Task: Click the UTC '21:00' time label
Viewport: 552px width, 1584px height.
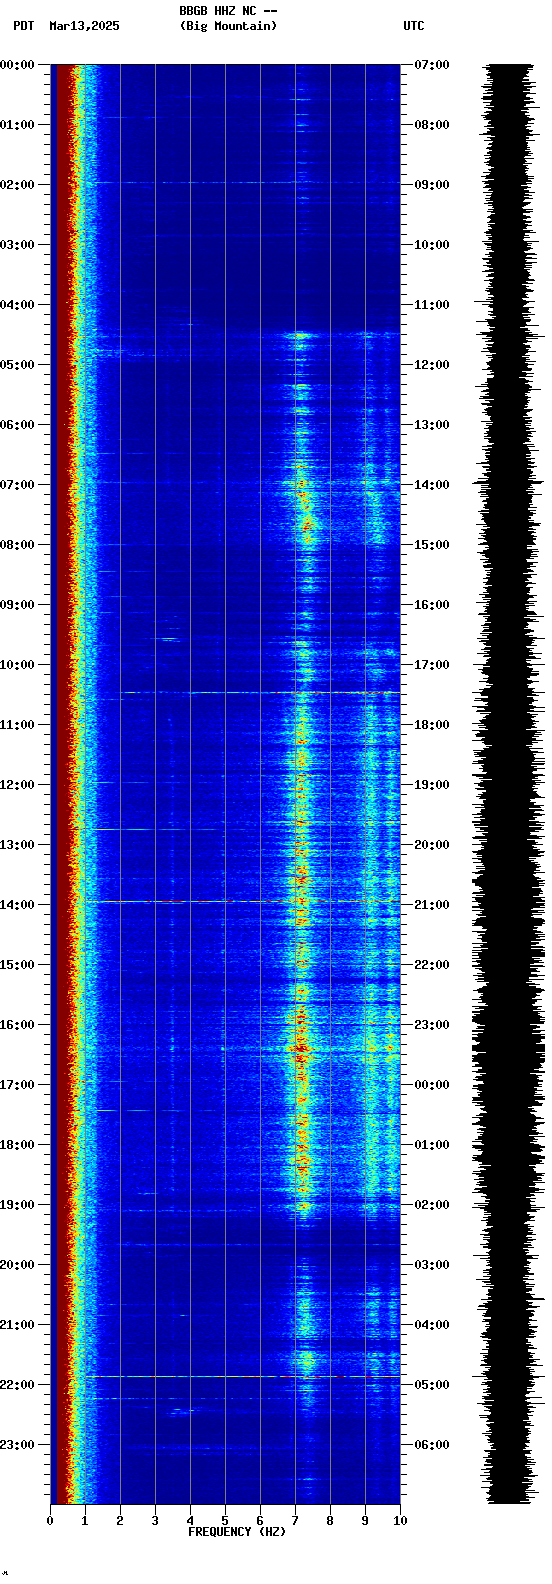Action: (432, 905)
